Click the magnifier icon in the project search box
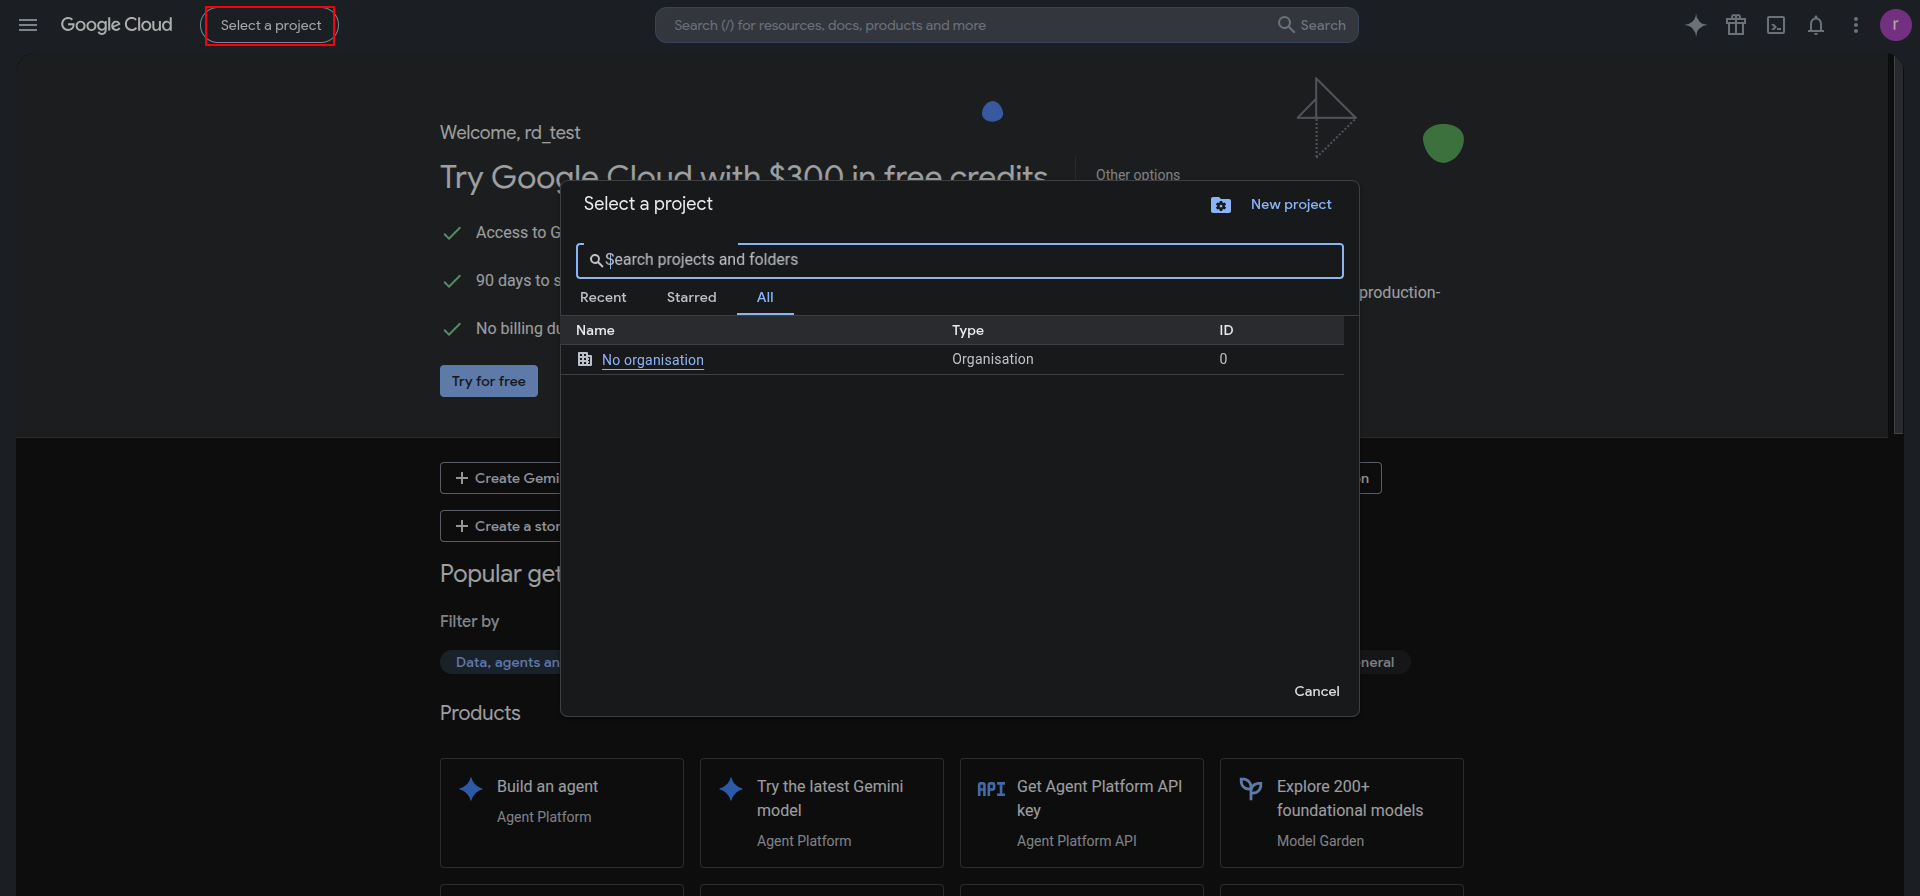1920x896 pixels. [x=596, y=260]
